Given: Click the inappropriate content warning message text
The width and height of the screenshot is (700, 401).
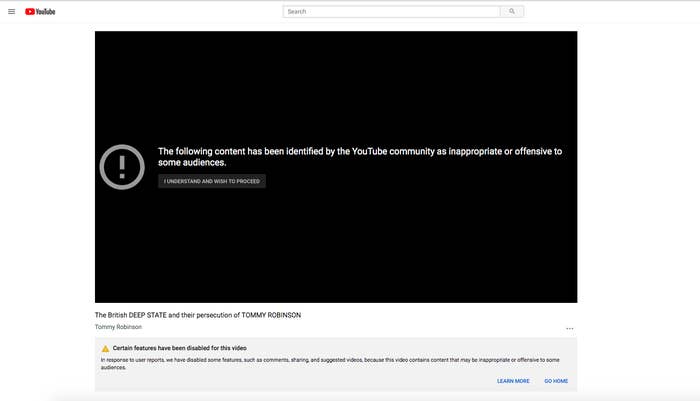Looking at the screenshot, I should point(360,157).
